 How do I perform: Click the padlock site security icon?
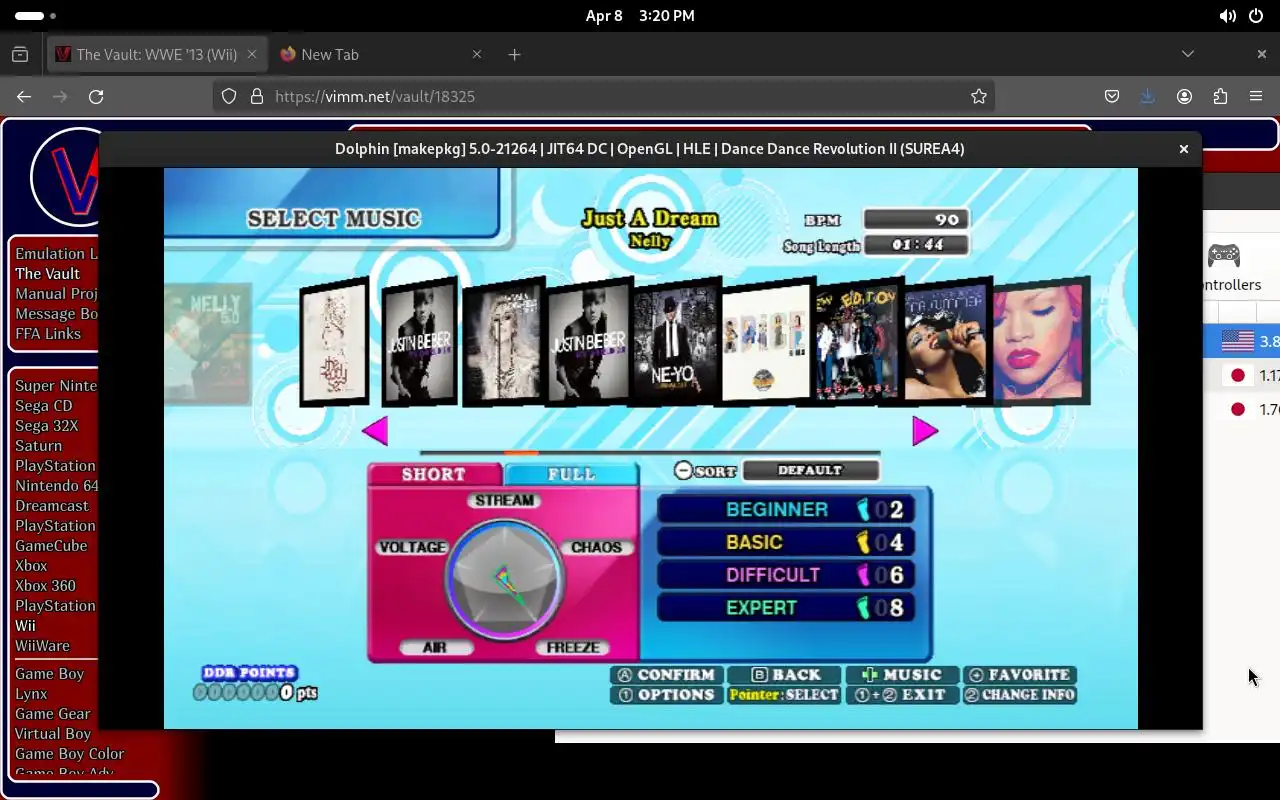(256, 96)
